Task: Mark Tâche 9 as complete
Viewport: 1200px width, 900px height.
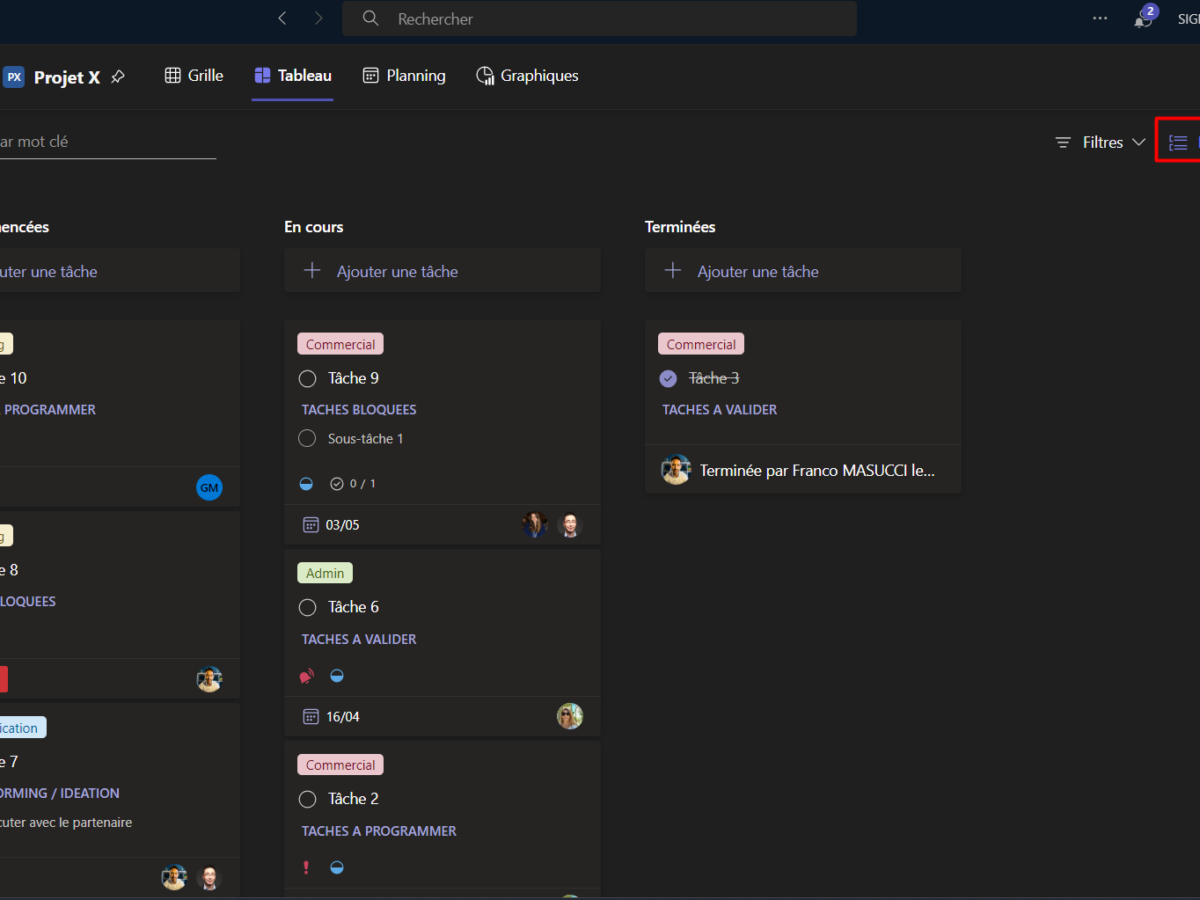Action: (308, 378)
